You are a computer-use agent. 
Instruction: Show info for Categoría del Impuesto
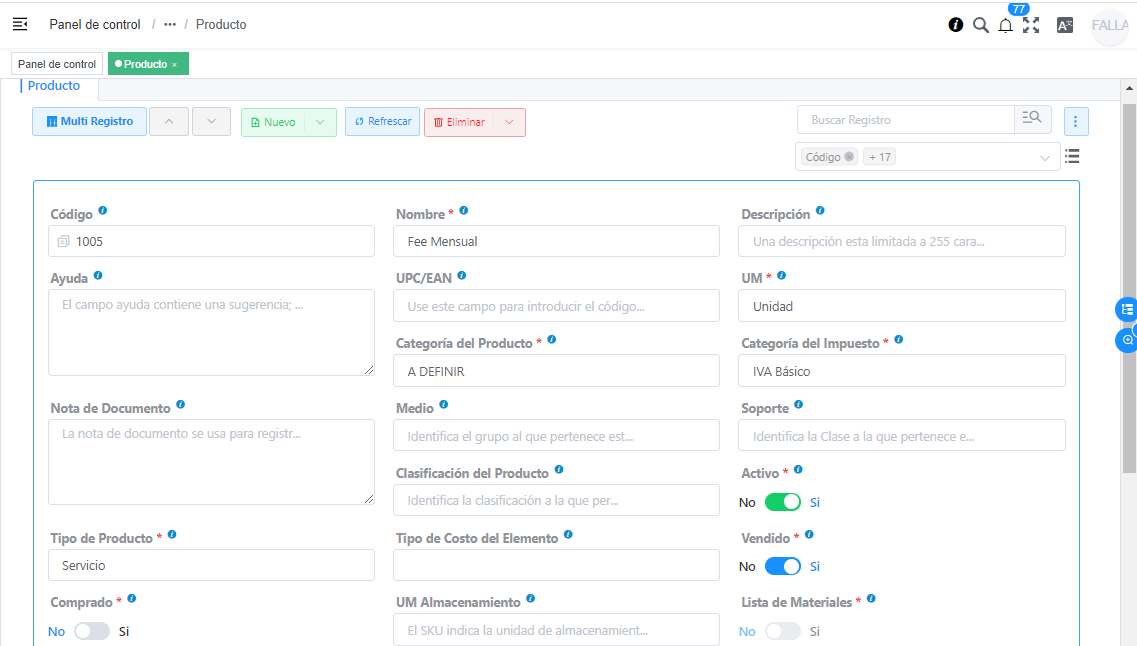899,339
